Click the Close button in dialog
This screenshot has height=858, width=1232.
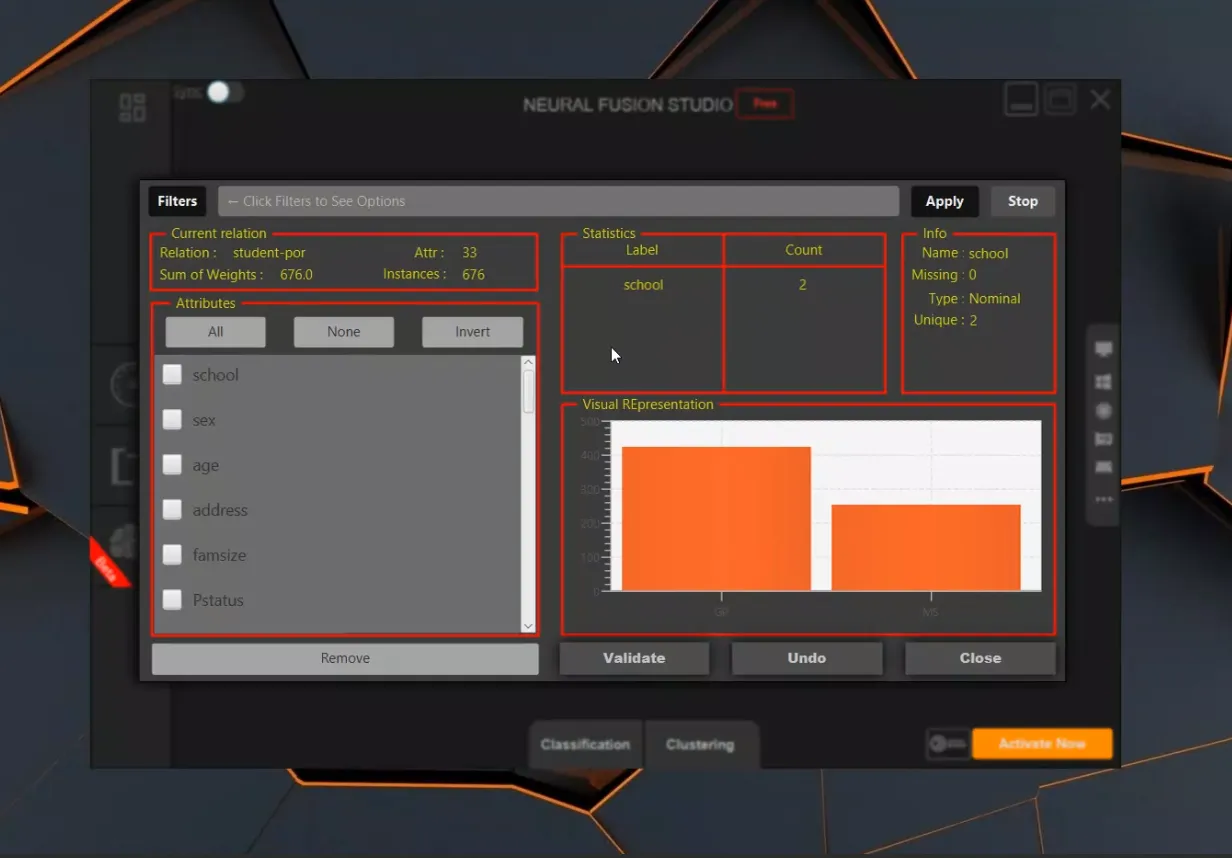click(x=980, y=658)
